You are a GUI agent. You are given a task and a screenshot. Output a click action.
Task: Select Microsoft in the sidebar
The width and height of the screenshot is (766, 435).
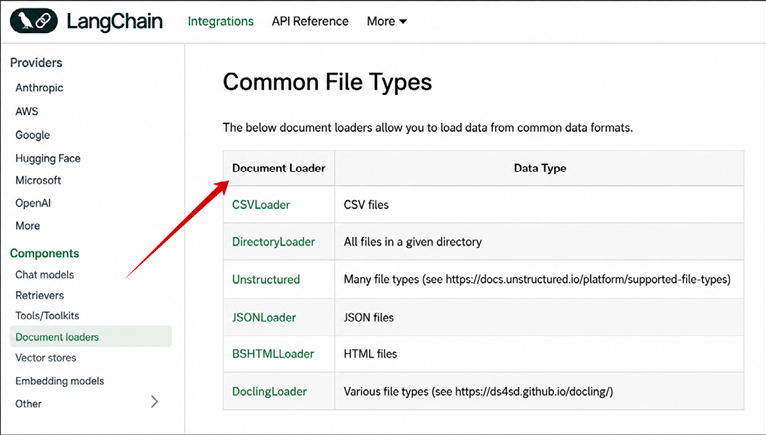38,180
